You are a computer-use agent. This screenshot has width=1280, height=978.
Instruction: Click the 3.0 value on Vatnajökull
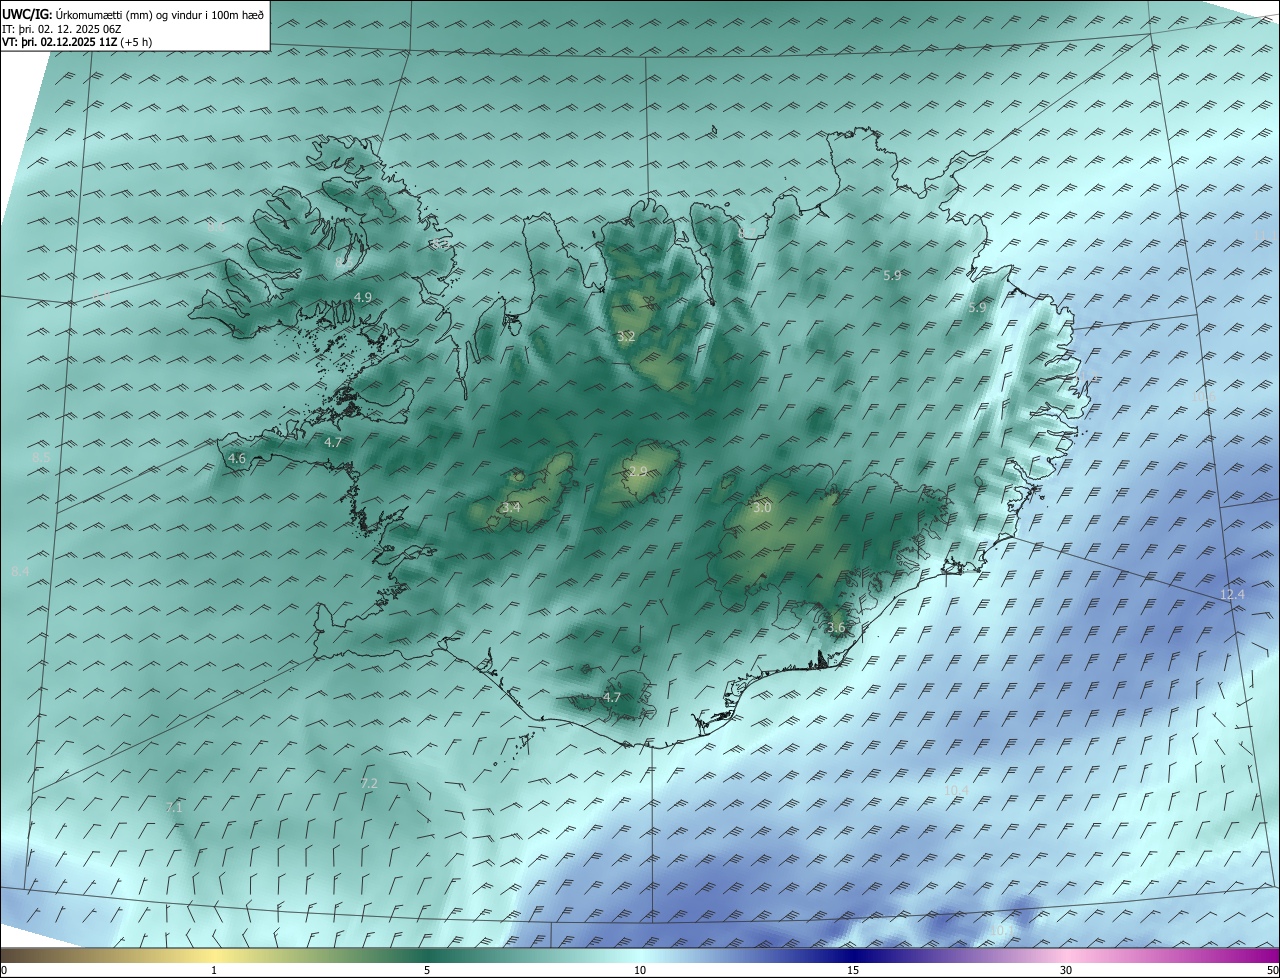pos(762,508)
